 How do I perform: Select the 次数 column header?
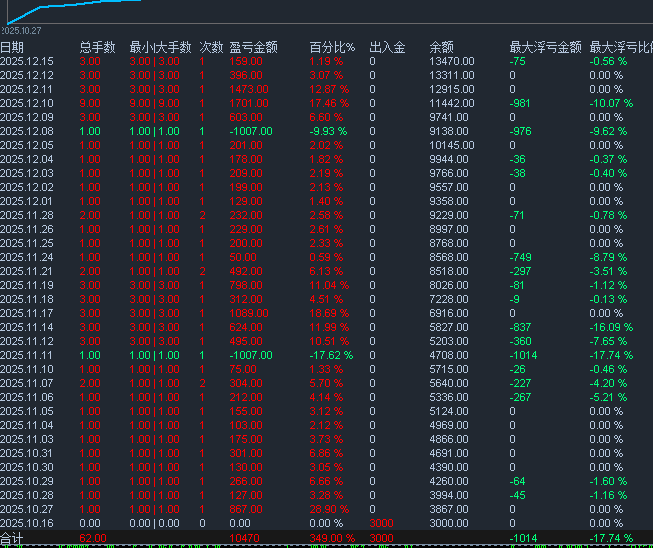pyautogui.click(x=211, y=47)
